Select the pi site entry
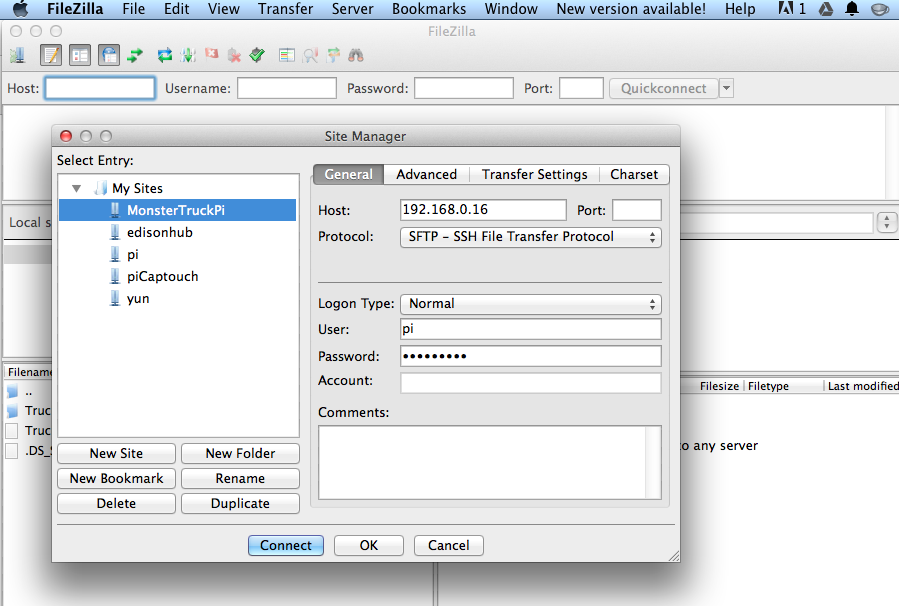The width and height of the screenshot is (899, 606). [132, 255]
